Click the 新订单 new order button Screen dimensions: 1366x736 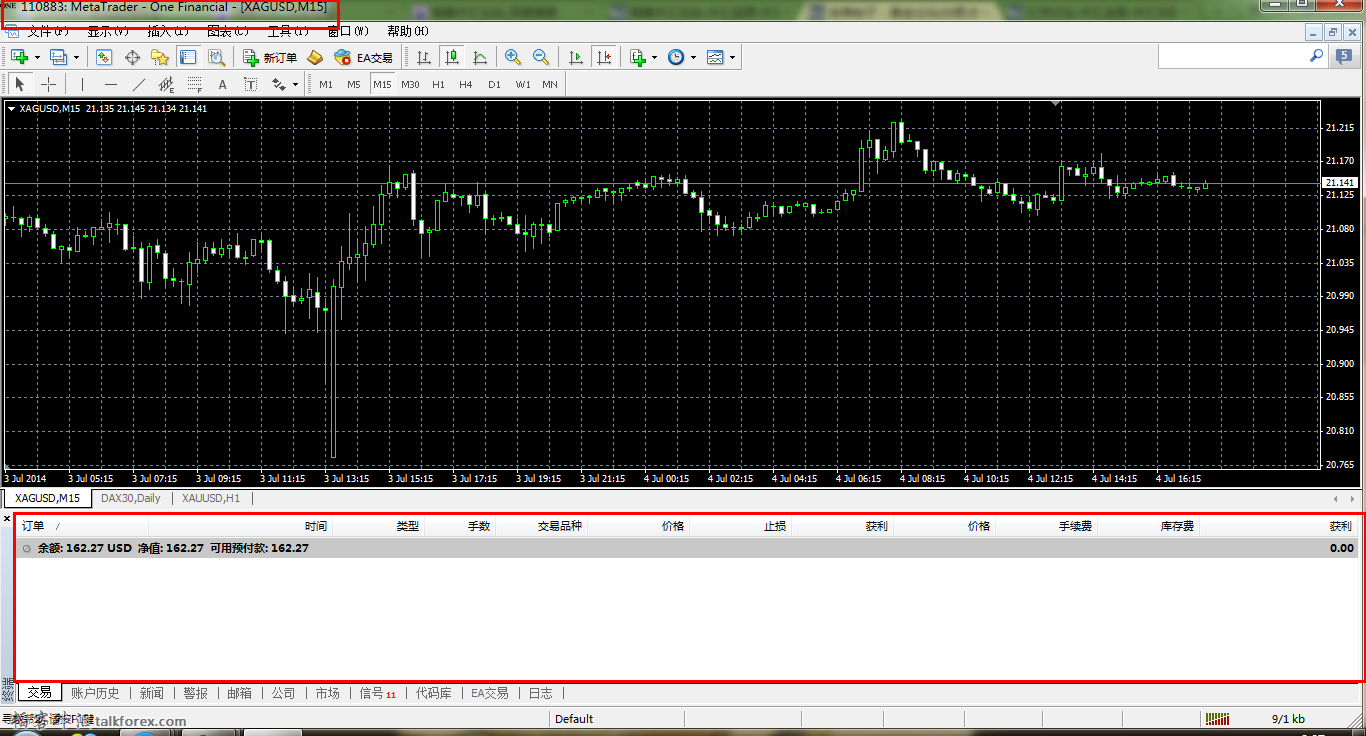[x=271, y=57]
